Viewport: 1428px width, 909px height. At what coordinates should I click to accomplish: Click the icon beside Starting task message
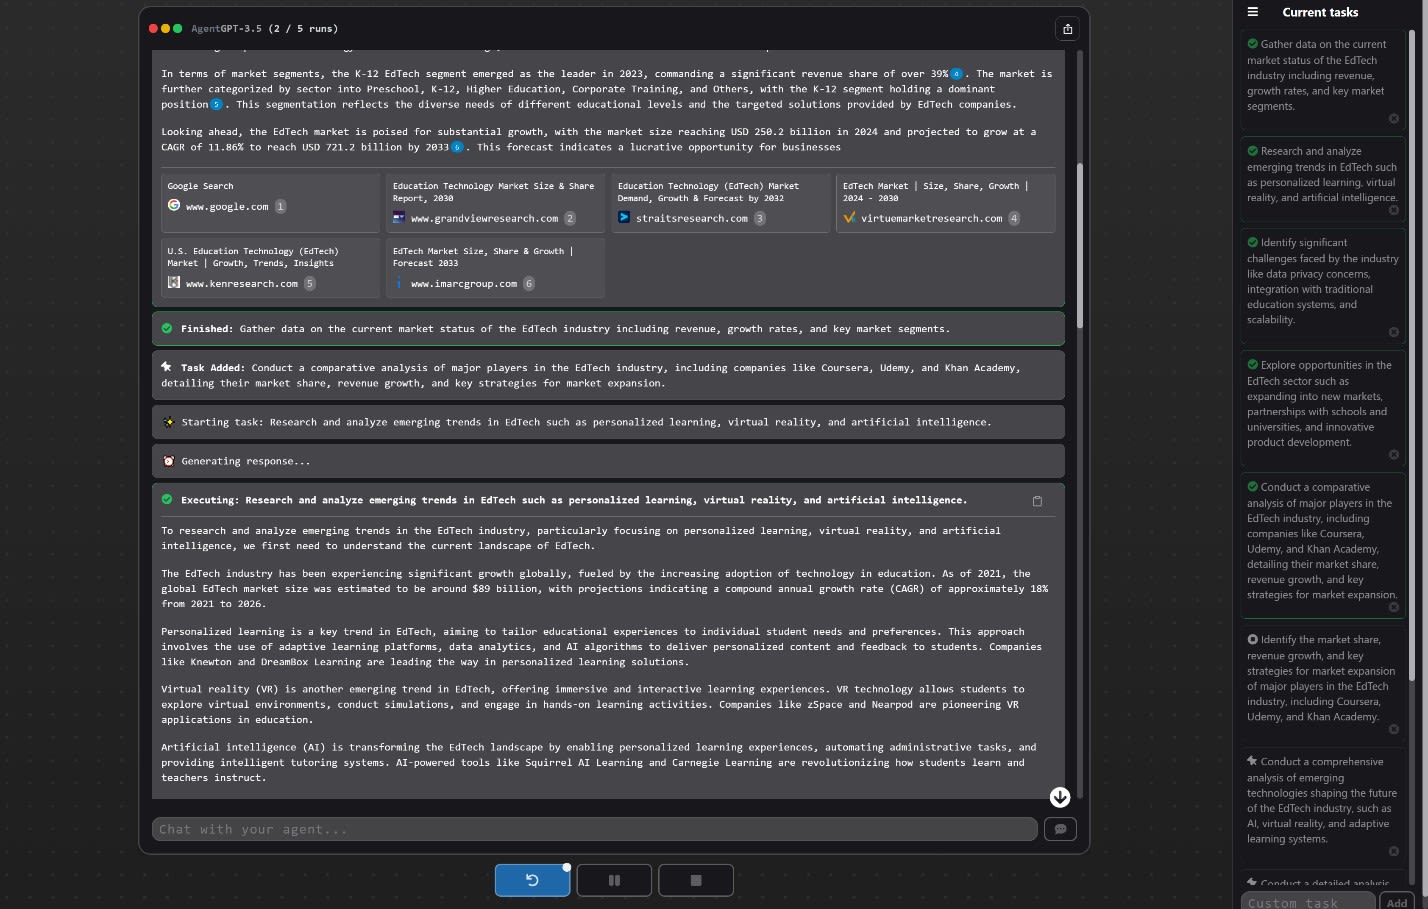pos(168,422)
